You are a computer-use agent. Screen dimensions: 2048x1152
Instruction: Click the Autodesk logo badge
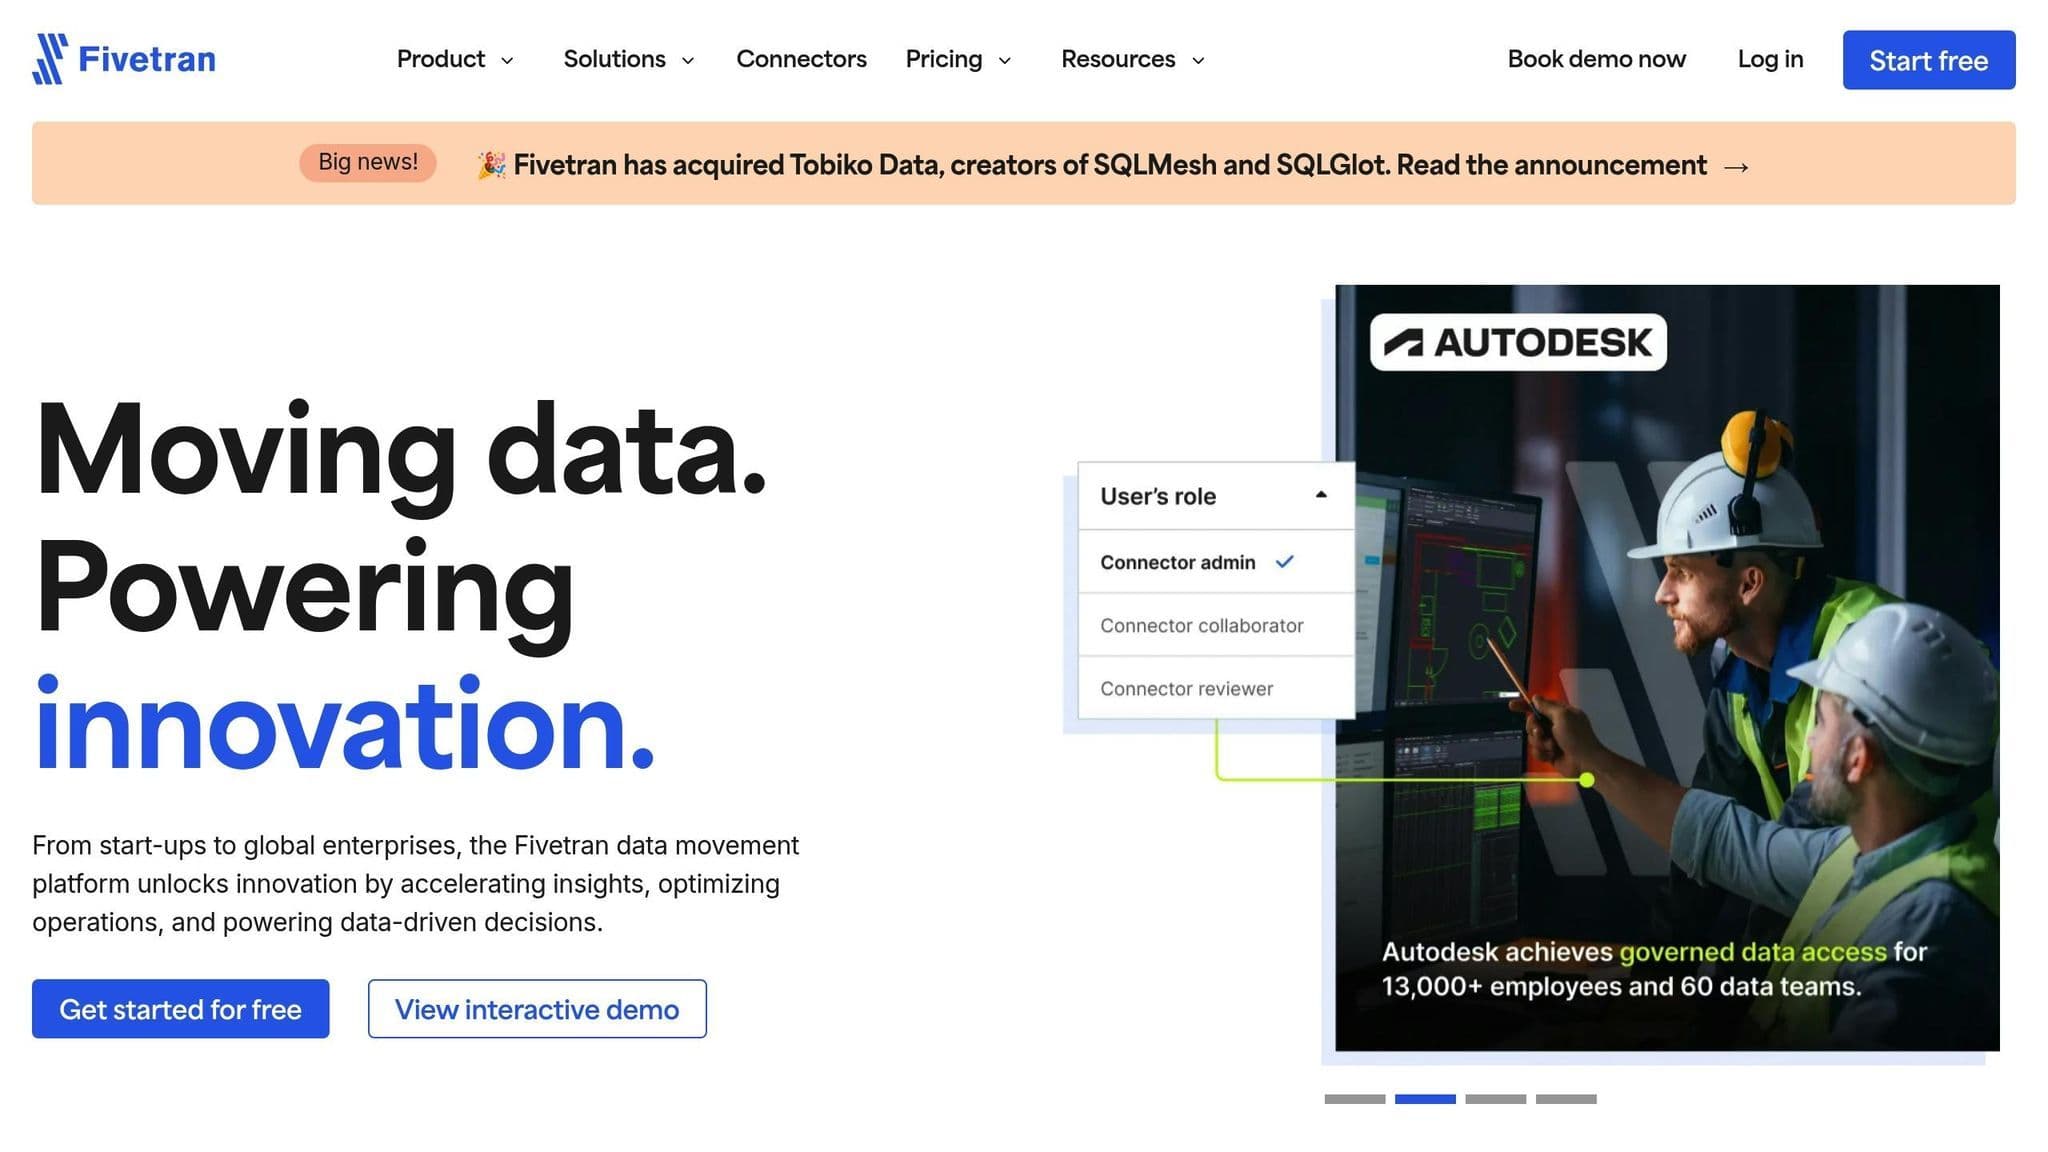point(1517,343)
